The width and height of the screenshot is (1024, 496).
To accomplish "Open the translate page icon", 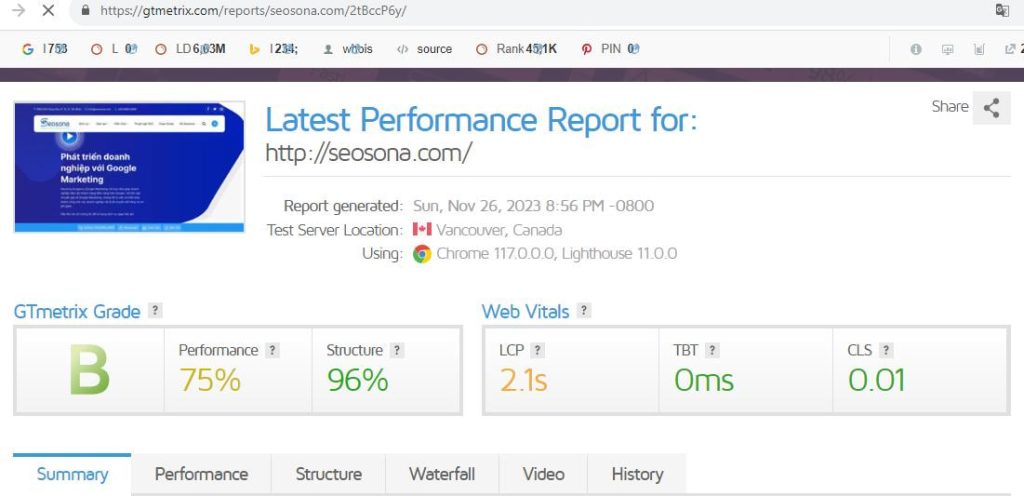I will 1002,10.
